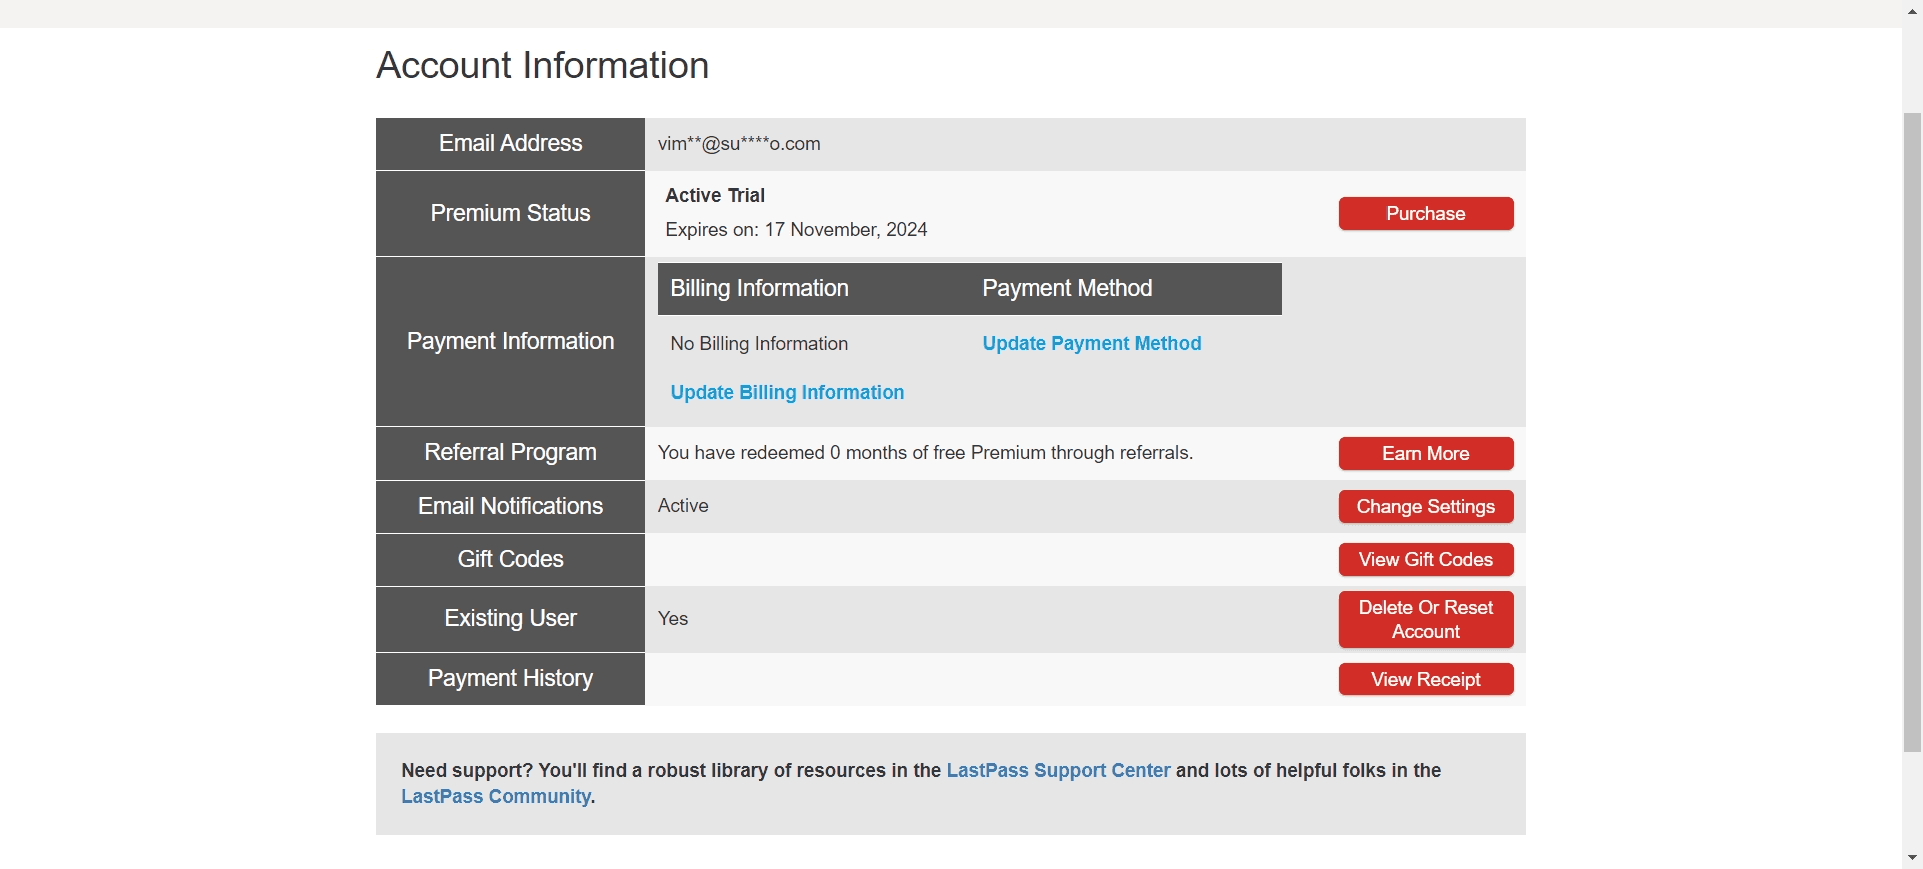Click the red Purchase button
This screenshot has width=1923, height=869.
coord(1425,214)
